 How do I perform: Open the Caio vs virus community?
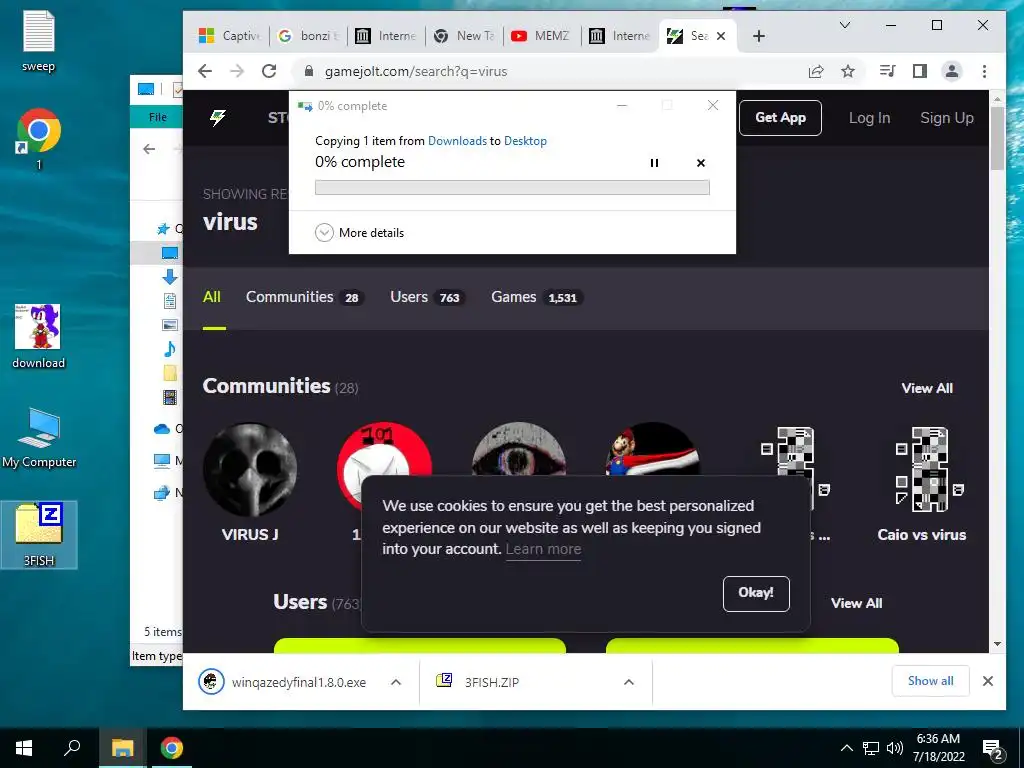[x=921, y=482]
